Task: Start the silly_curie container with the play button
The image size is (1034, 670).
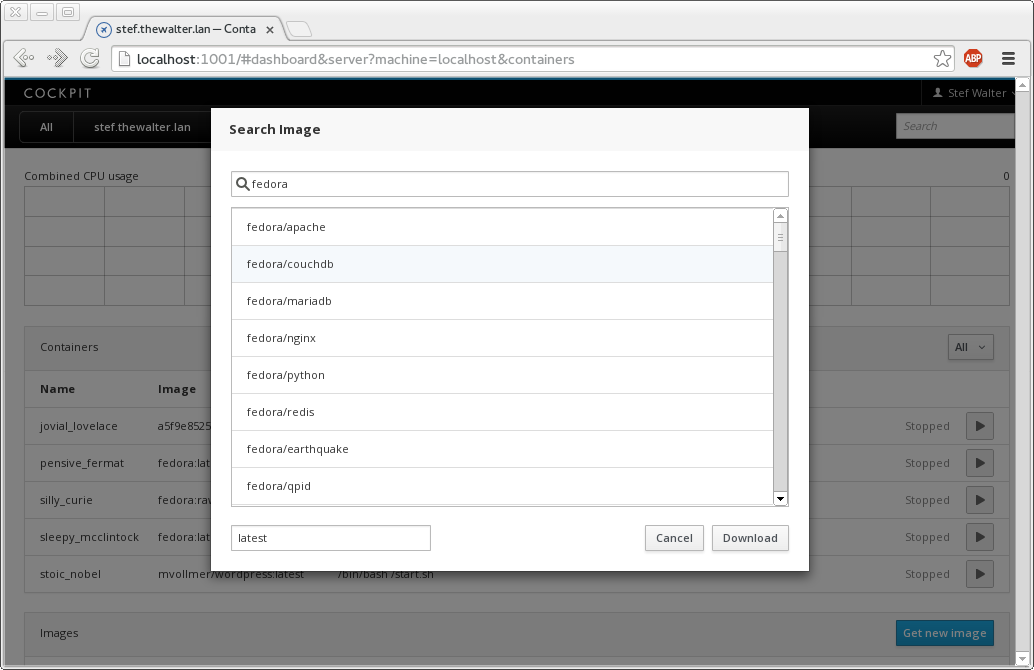Action: [979, 500]
